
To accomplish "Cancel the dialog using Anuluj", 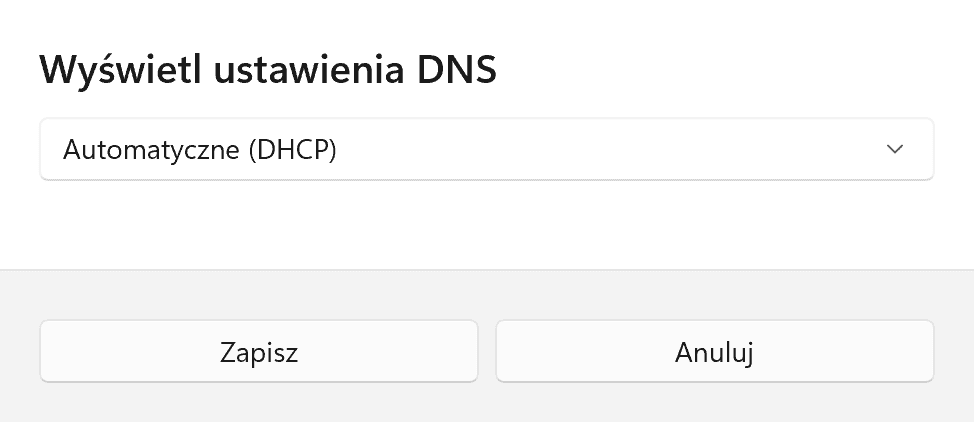I will pyautogui.click(x=714, y=351).
